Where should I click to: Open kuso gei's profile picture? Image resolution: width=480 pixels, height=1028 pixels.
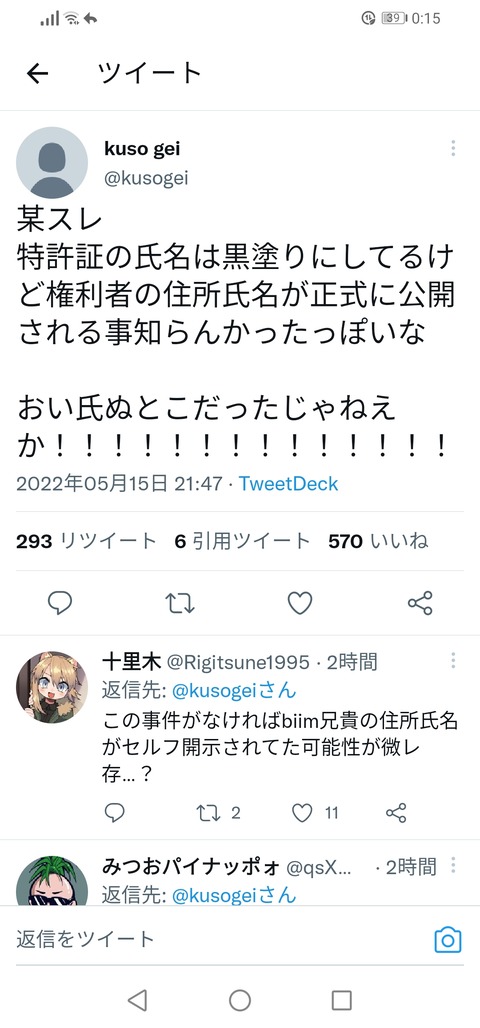click(x=52, y=163)
